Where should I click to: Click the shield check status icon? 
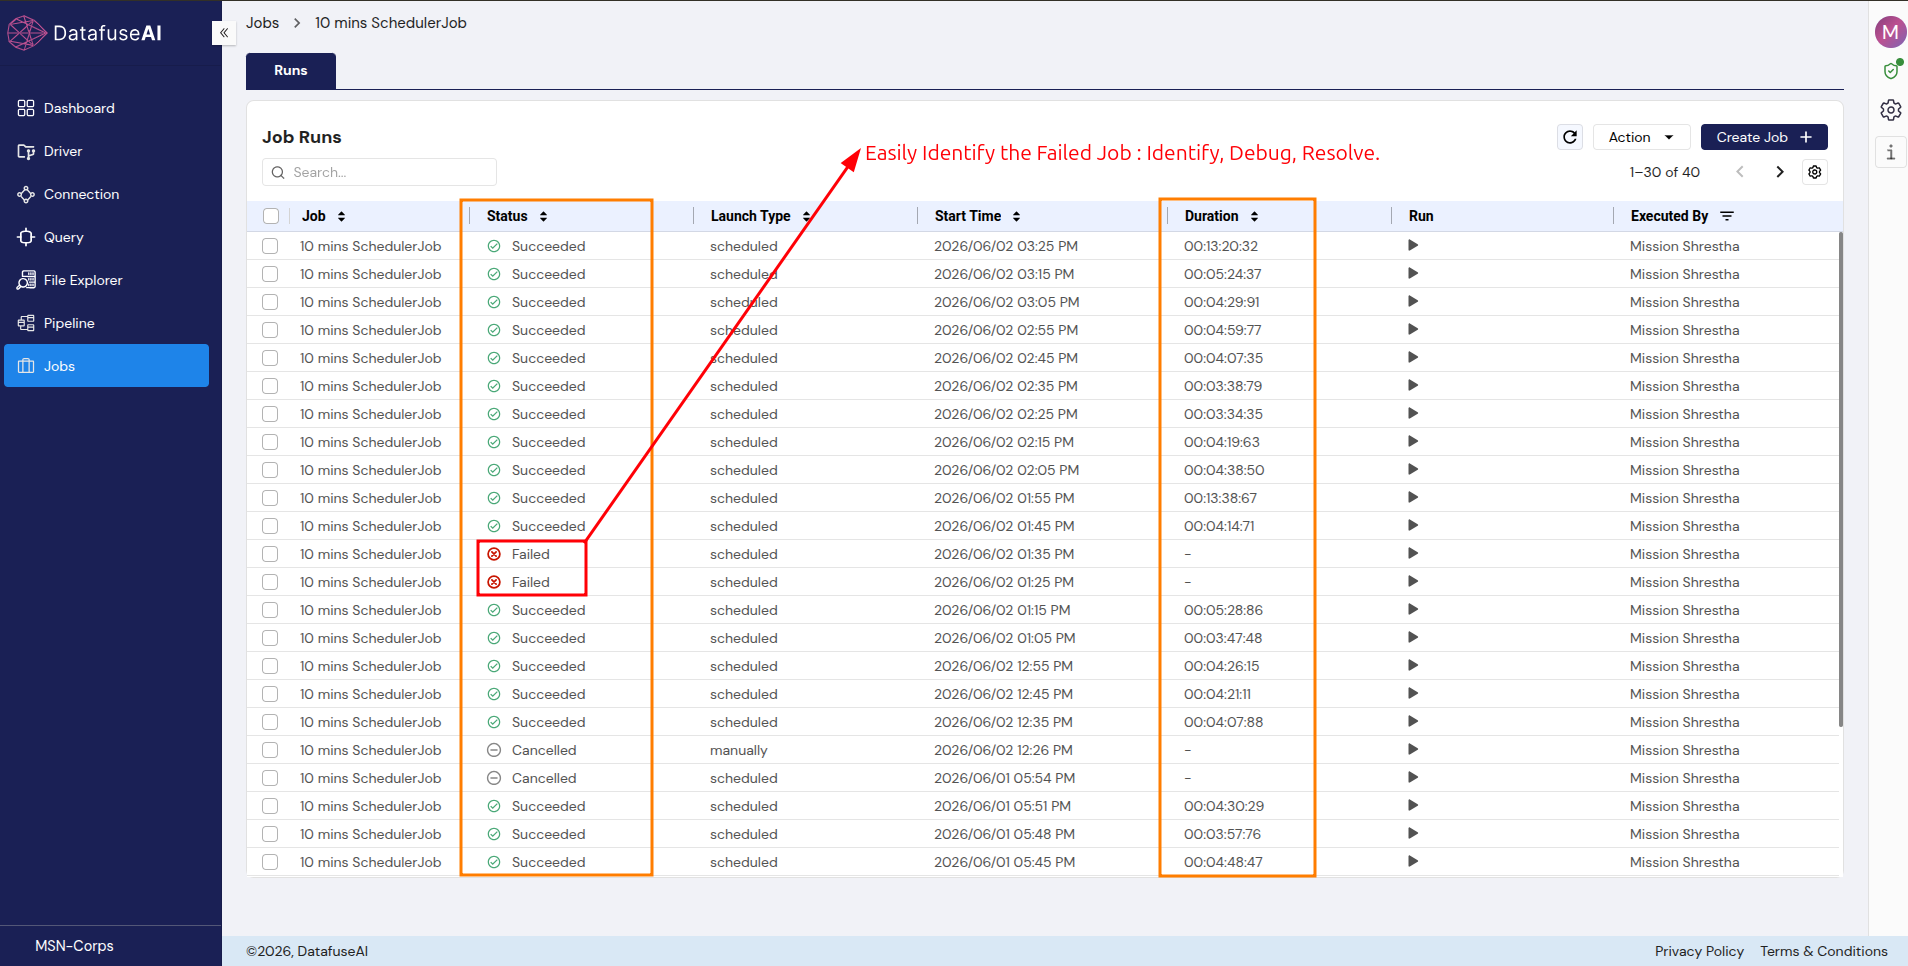(x=1891, y=70)
